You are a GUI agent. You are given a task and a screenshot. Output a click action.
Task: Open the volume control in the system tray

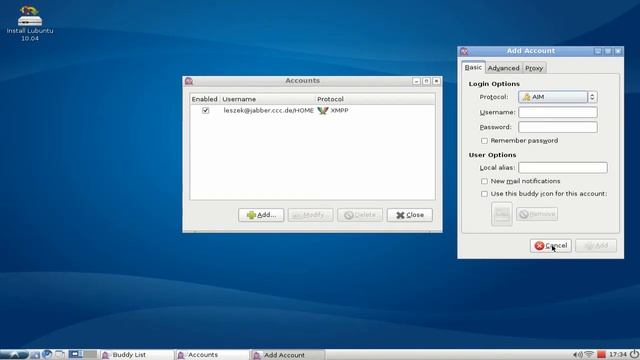pyautogui.click(x=577, y=354)
